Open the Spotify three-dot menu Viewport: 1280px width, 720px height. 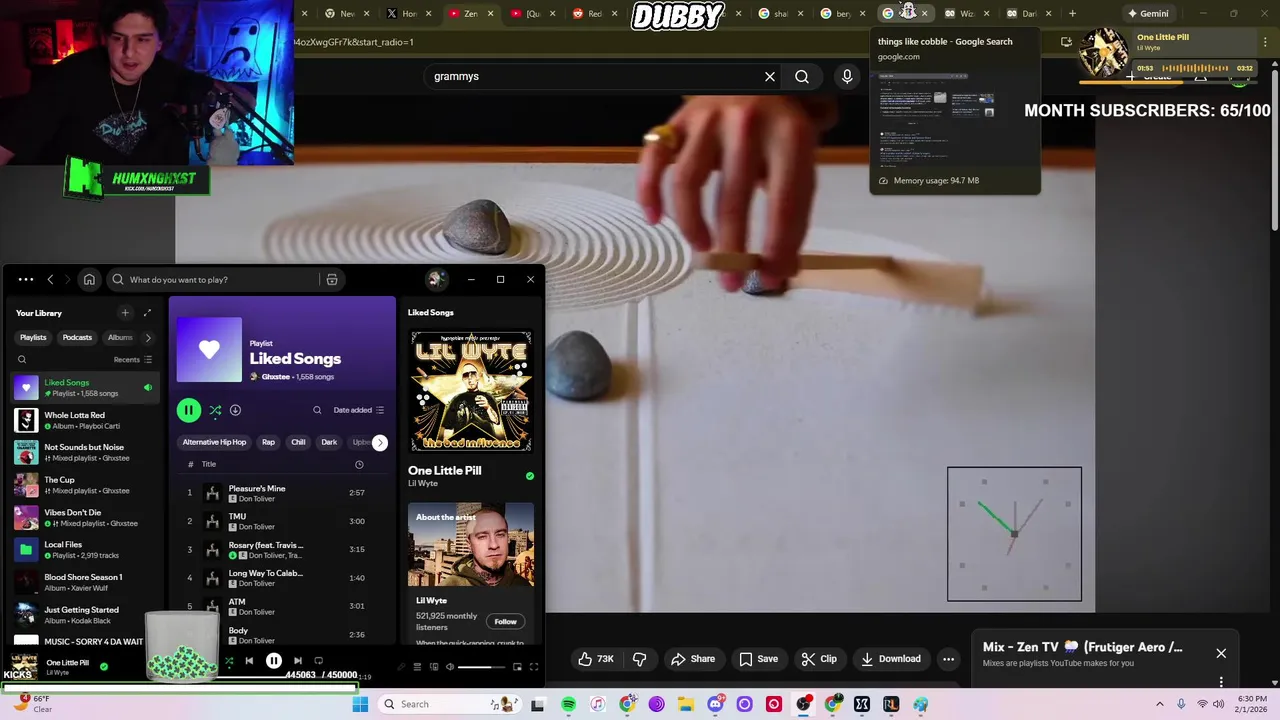coord(26,280)
